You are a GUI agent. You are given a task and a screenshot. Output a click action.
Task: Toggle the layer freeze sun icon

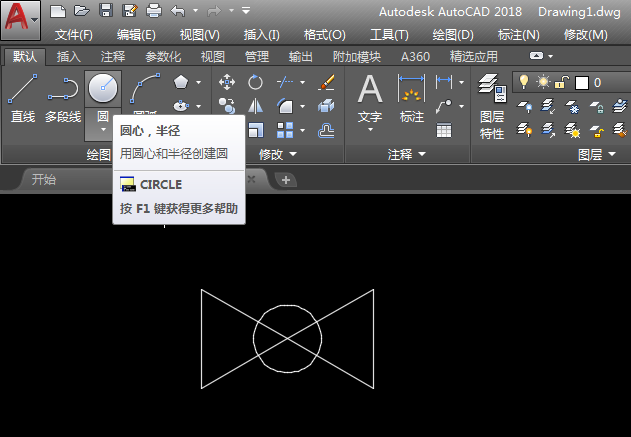[541, 82]
